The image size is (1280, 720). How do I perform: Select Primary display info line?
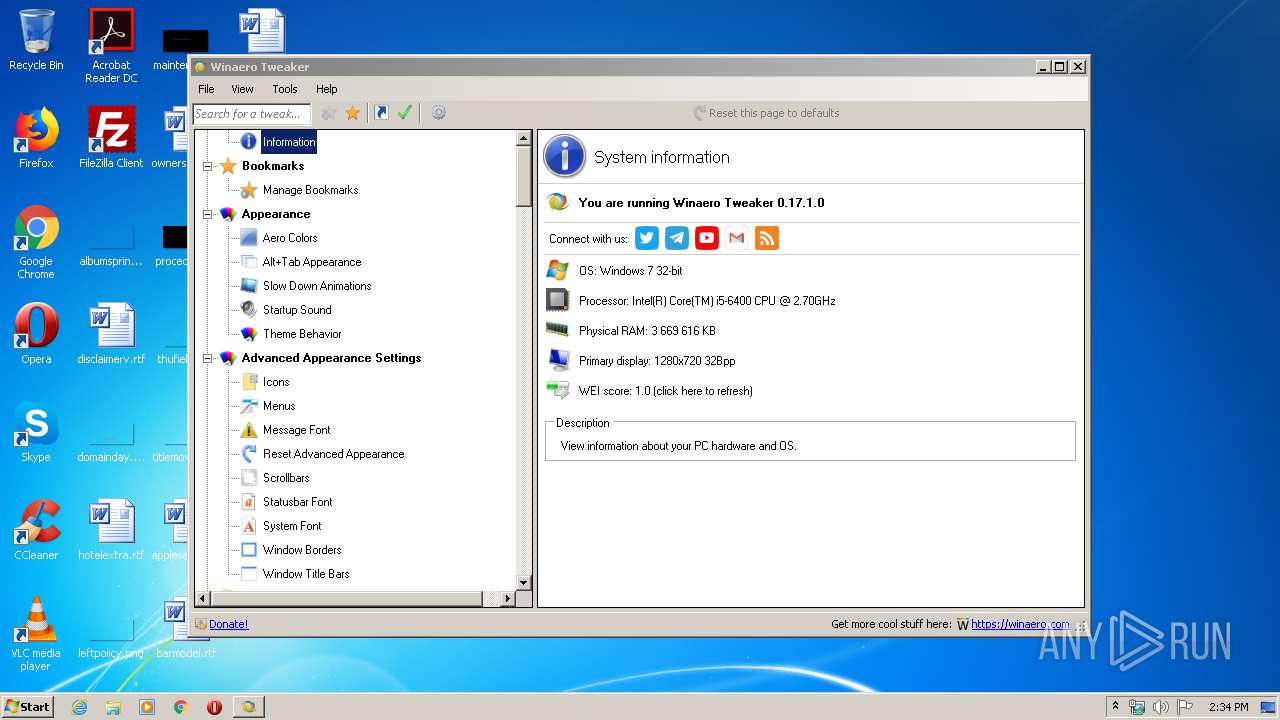tap(657, 361)
